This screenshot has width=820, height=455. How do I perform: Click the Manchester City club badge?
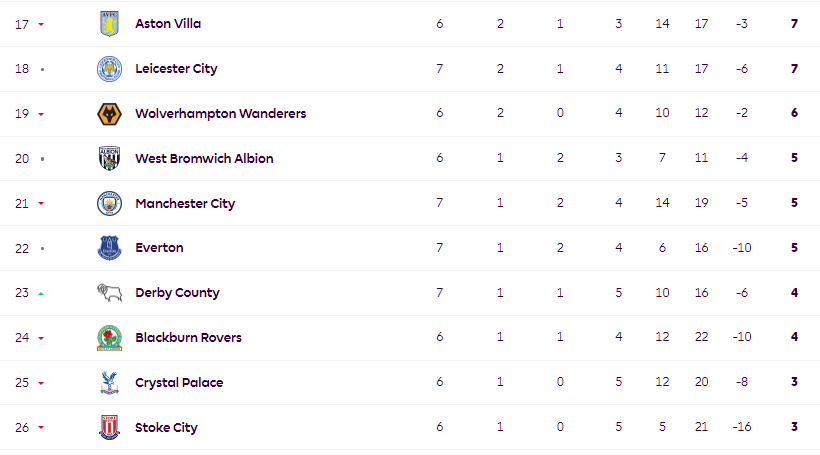[109, 203]
